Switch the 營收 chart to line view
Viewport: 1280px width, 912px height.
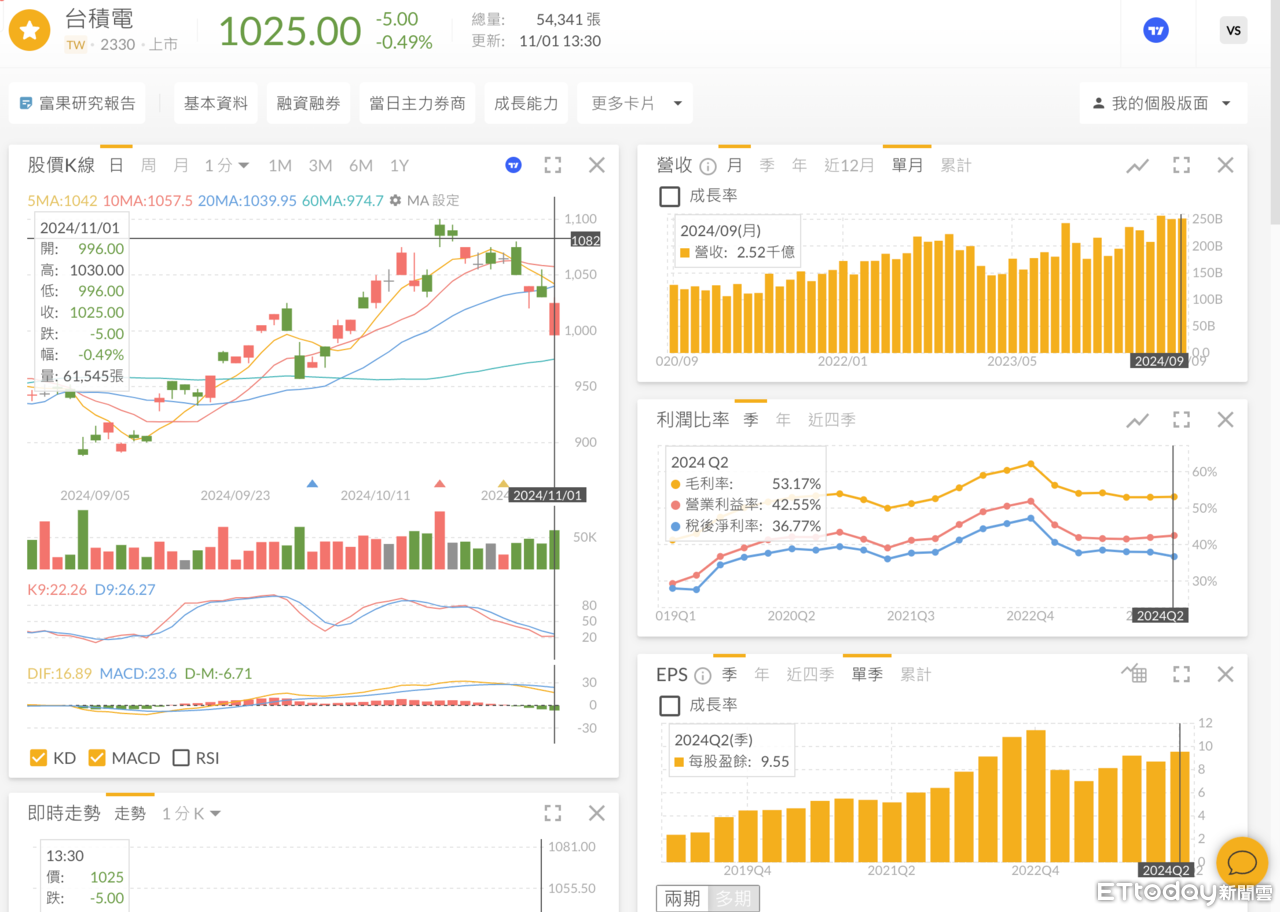tap(1137, 166)
